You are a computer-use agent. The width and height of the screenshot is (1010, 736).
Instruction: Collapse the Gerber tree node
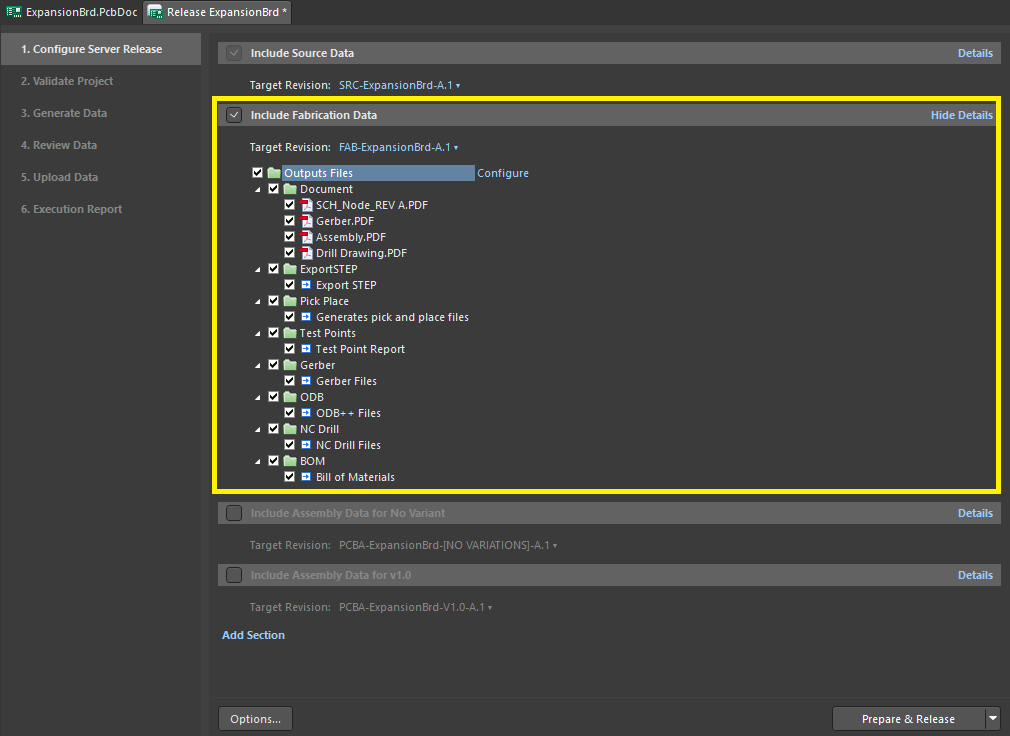click(x=258, y=365)
